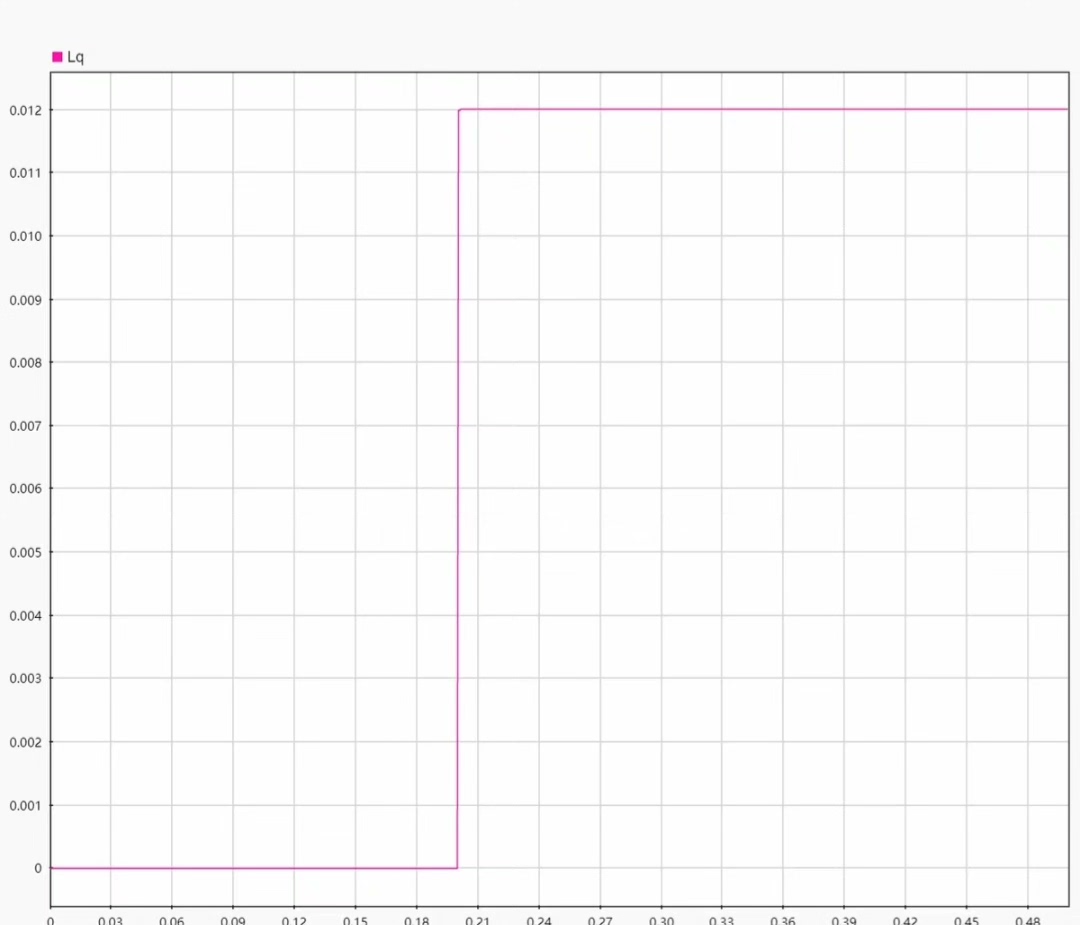Click the Lq legend label
Screen dimensions: 1080x925
75,57
